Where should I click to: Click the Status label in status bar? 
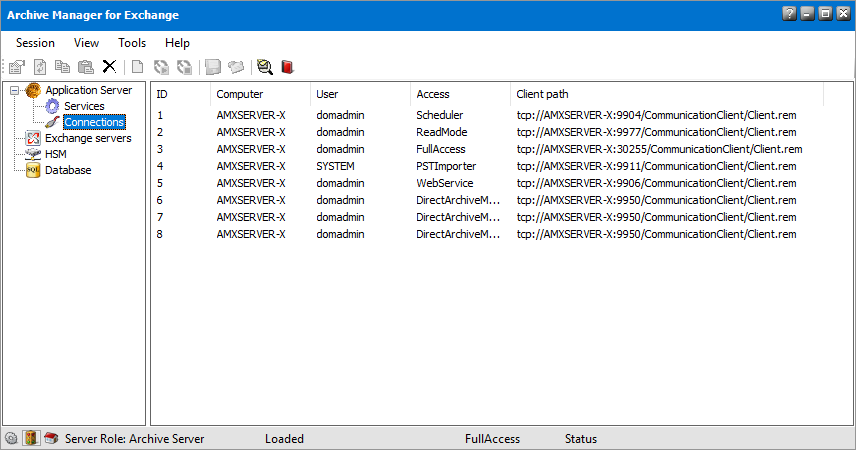[581, 439]
